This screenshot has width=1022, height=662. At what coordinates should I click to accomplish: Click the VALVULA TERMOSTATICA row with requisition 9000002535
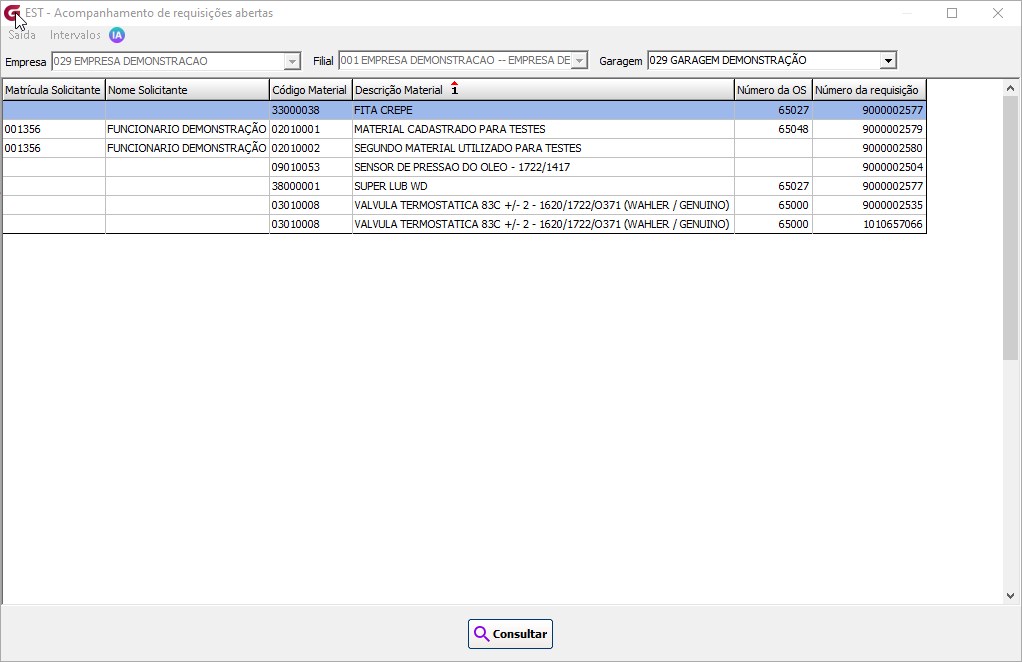tap(464, 205)
